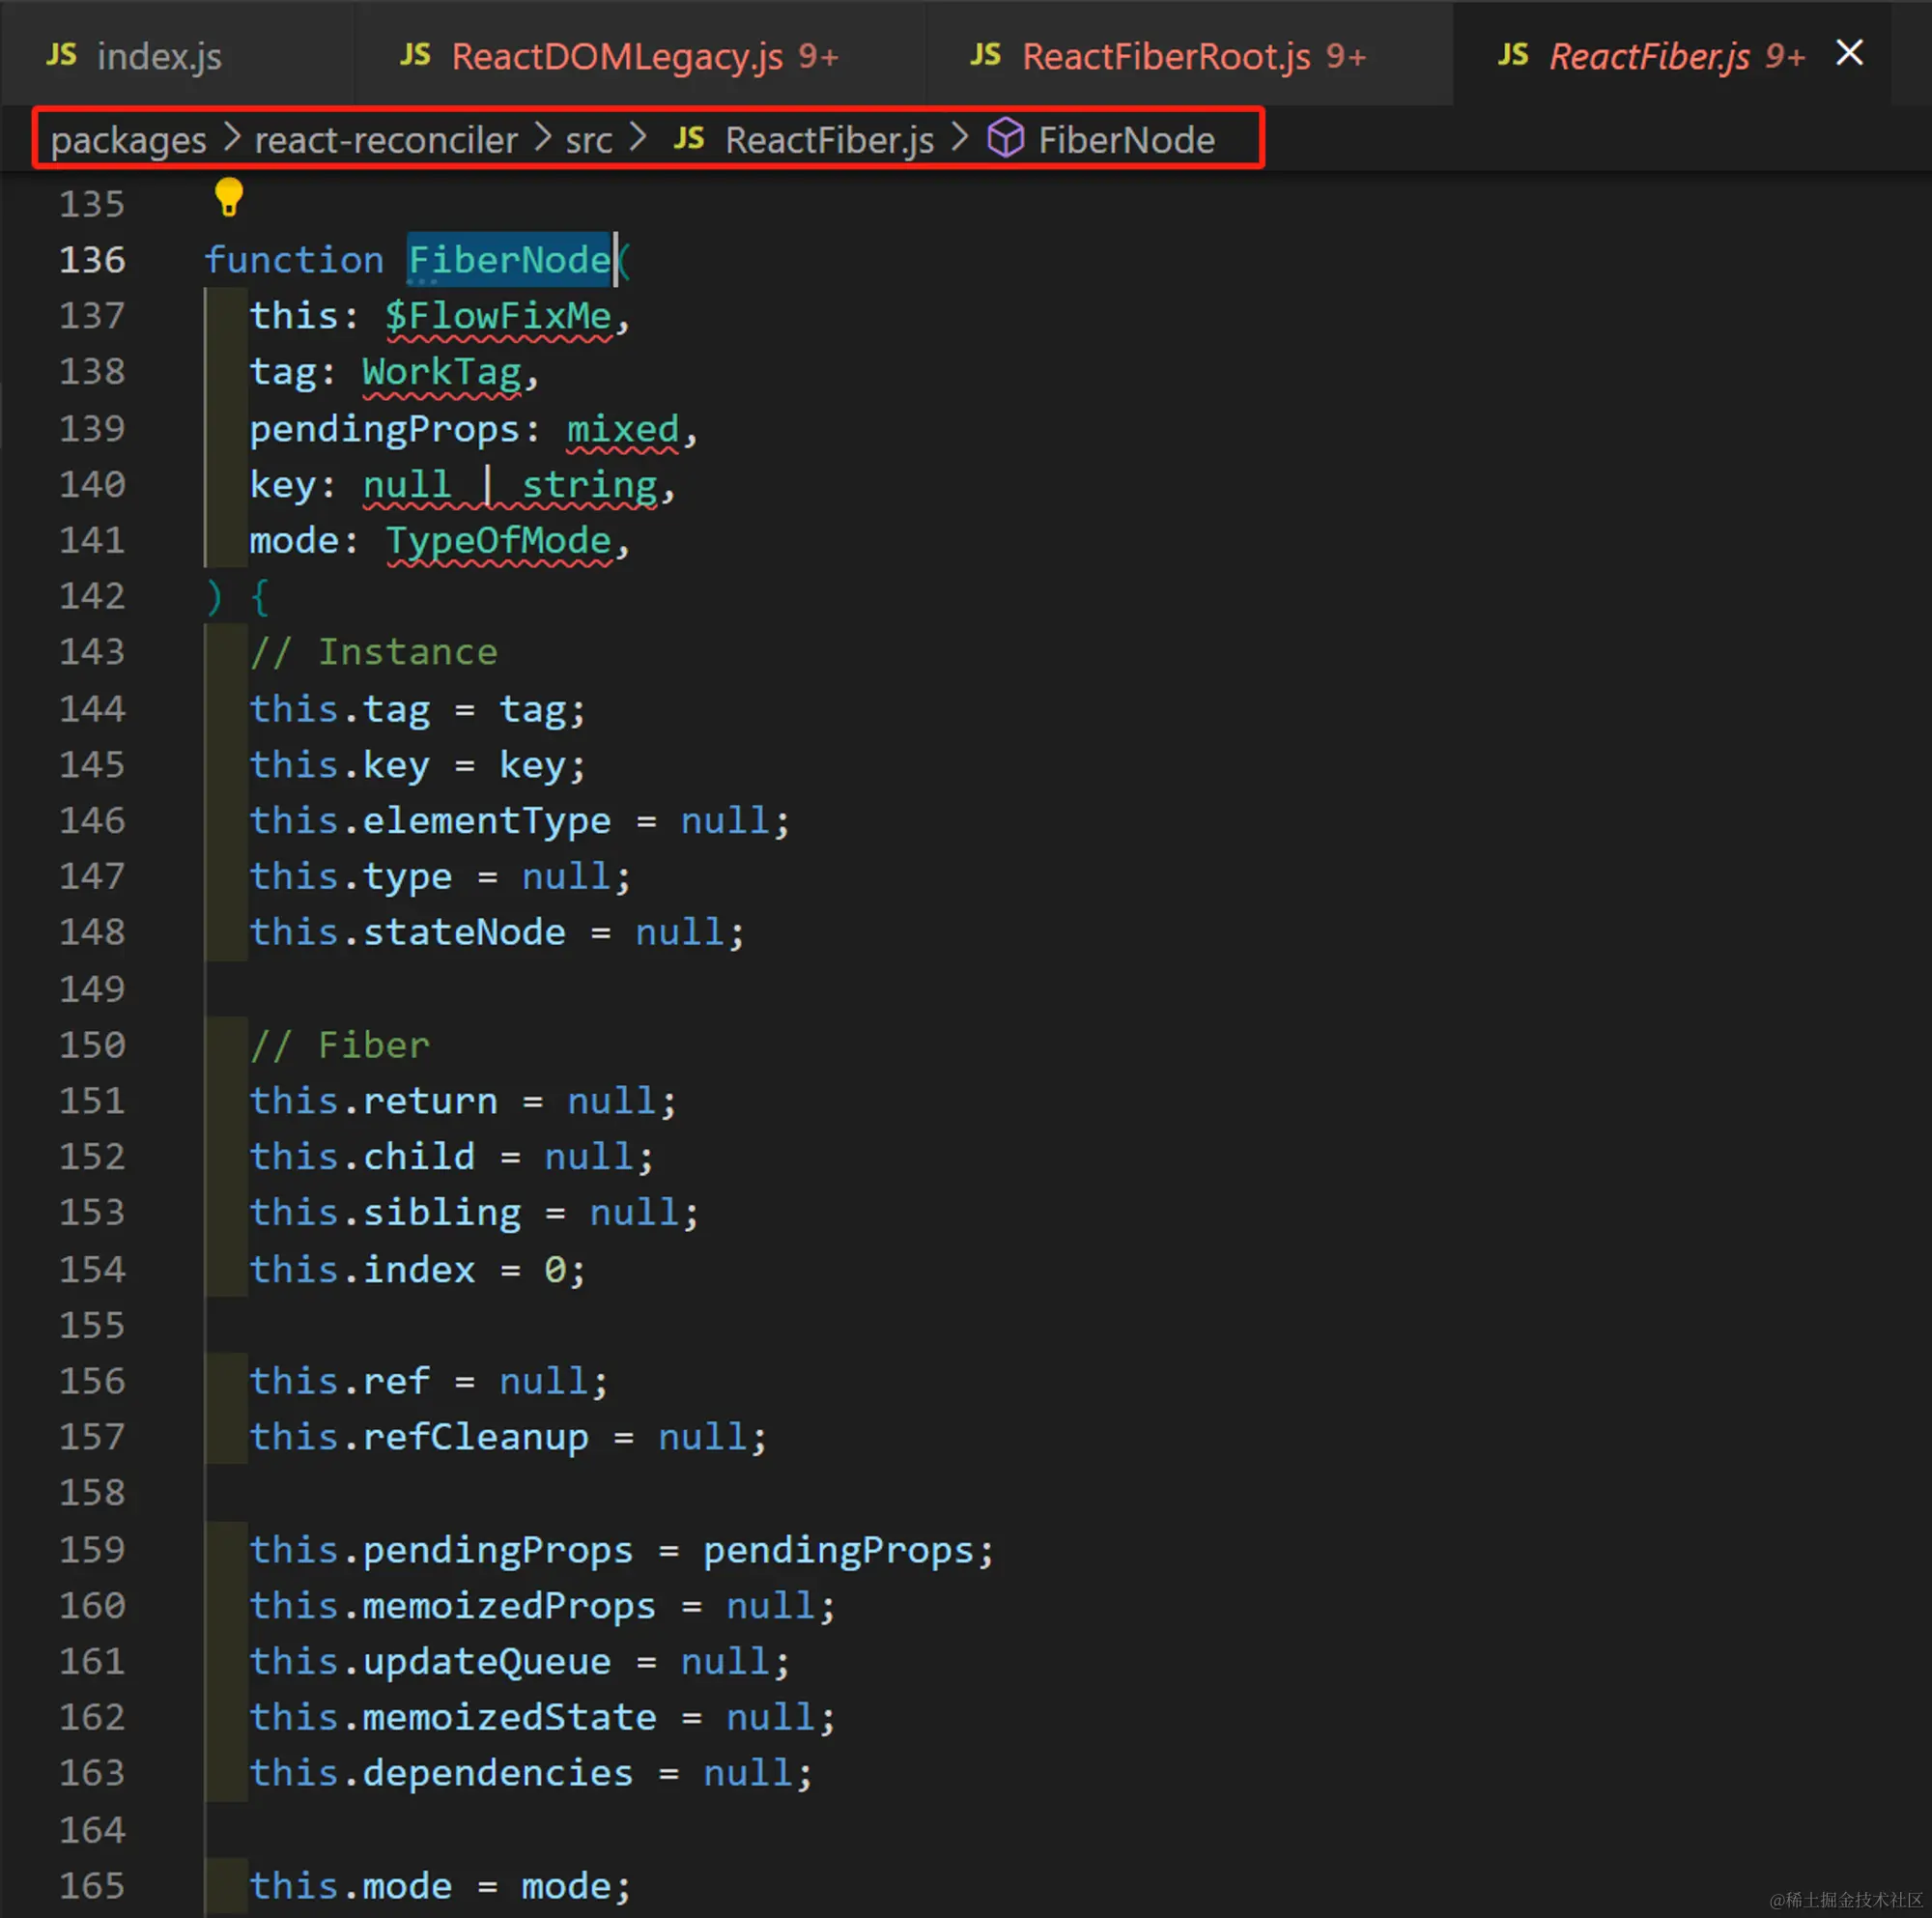Expand the packages breadcrumb segment
Viewport: 1932px width, 1918px height.
[x=128, y=140]
